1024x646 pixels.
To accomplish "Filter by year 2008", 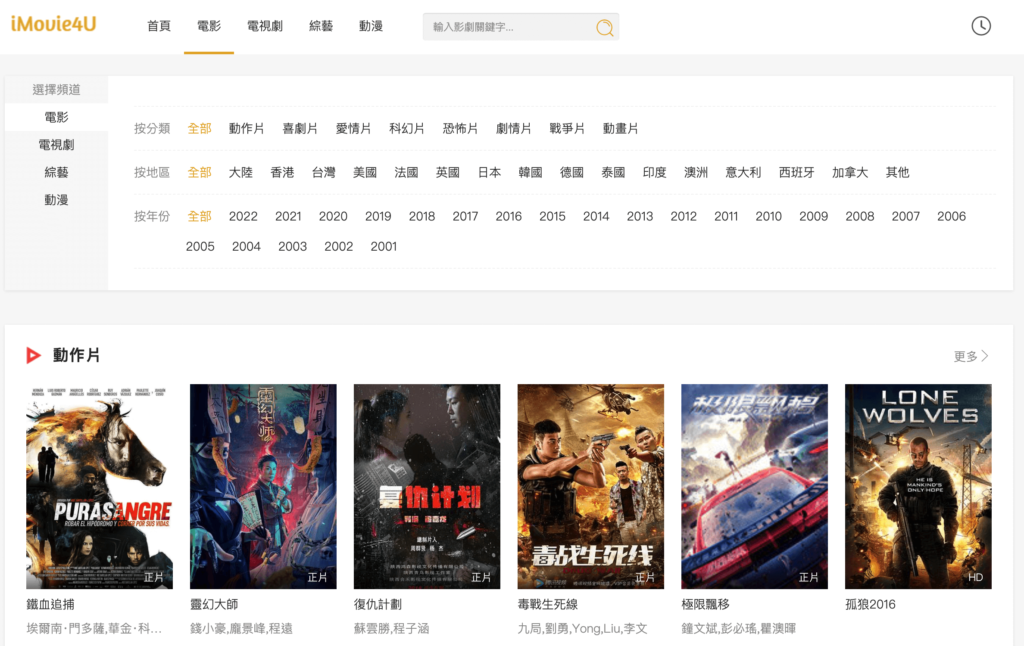I will (859, 216).
